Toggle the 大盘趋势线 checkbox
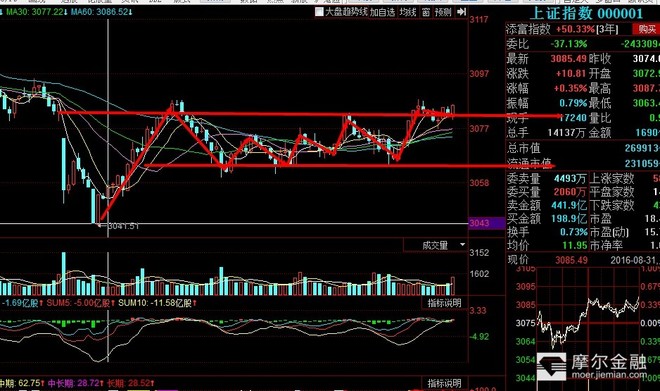This screenshot has height=391, width=660. point(319,12)
